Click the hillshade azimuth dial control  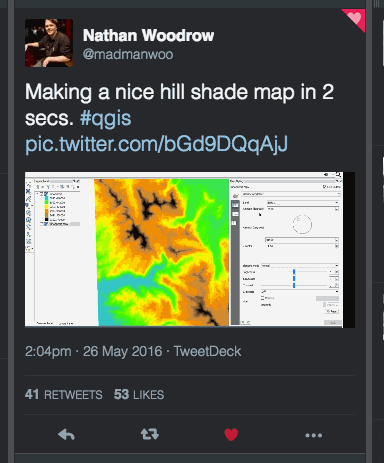click(x=302, y=224)
